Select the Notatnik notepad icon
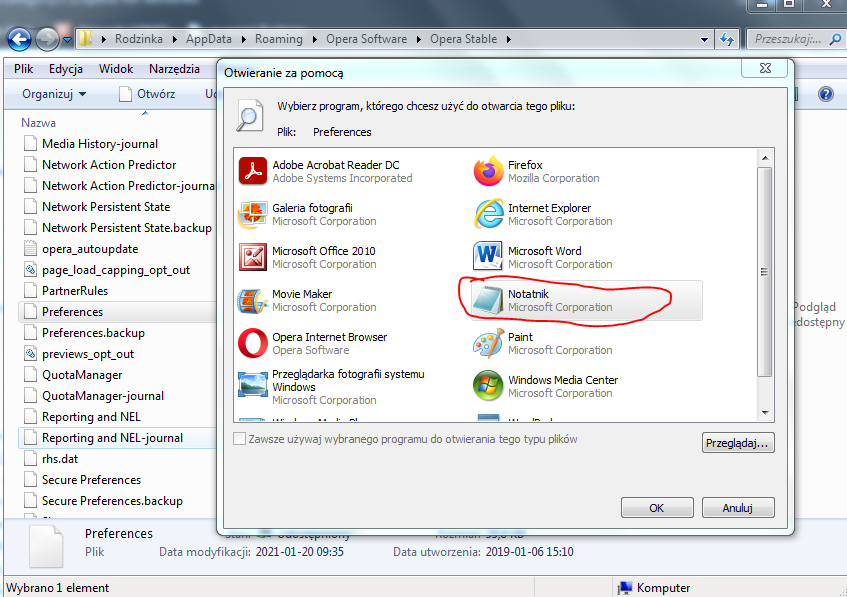847x597 pixels. click(488, 300)
